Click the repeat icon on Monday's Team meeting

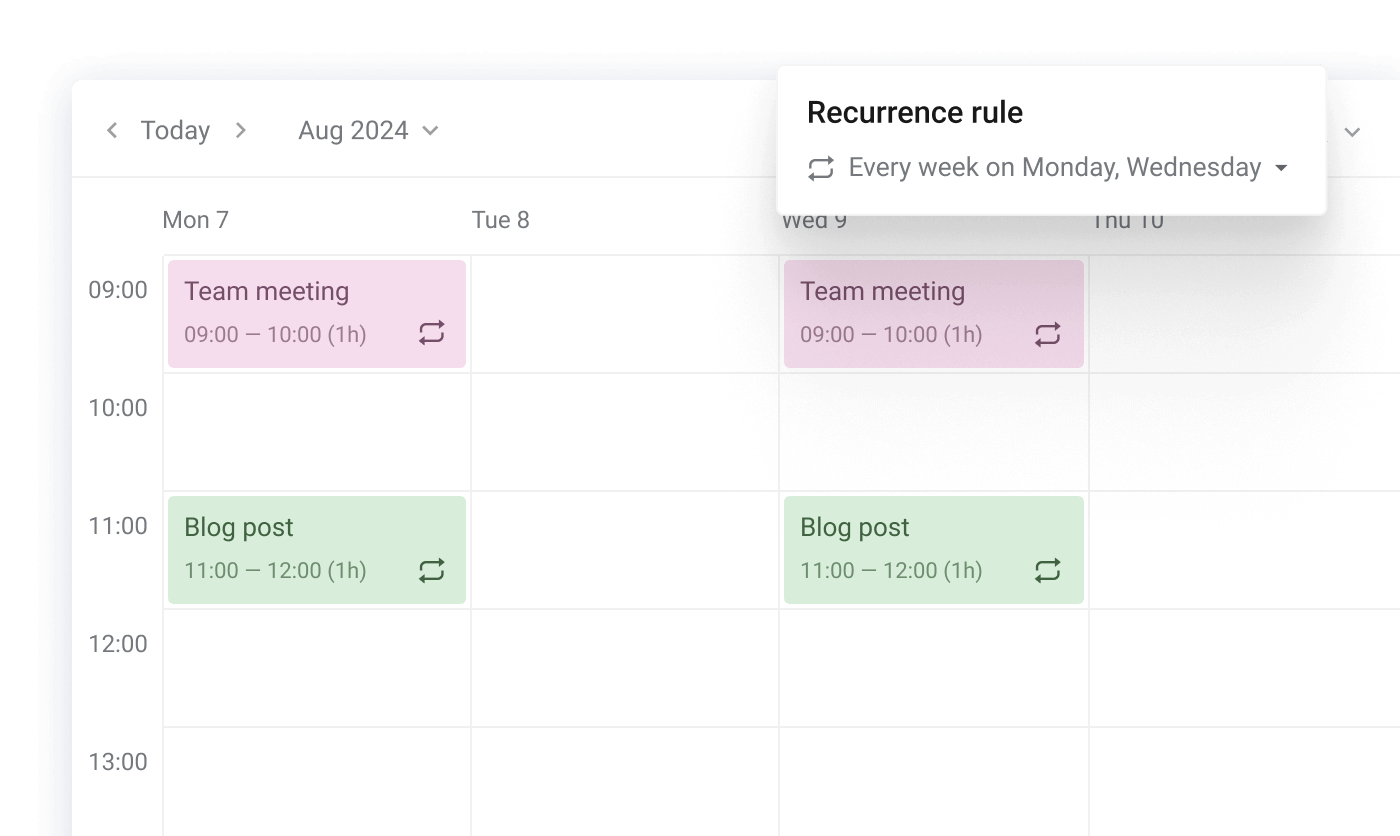pos(431,334)
